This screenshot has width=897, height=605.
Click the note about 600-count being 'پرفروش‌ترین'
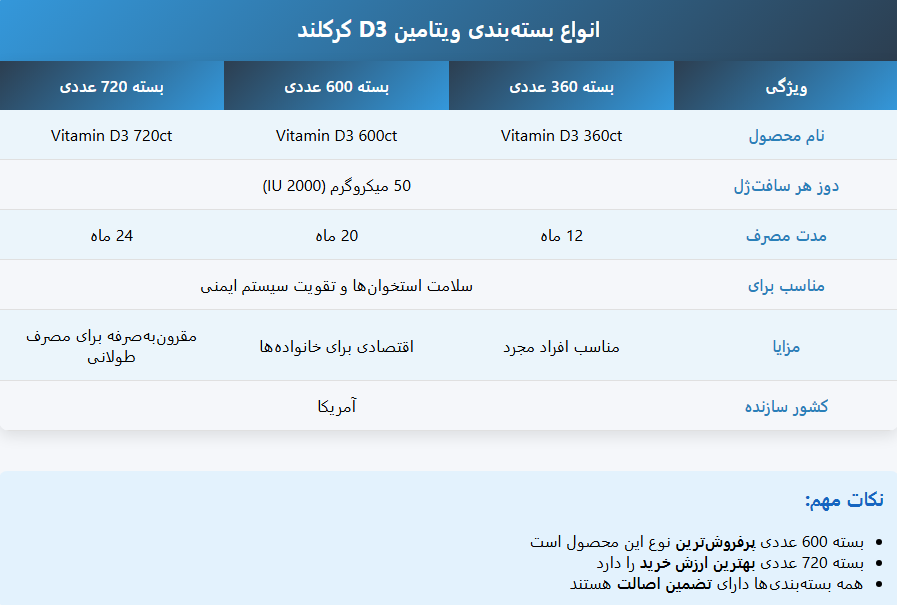tap(697, 542)
